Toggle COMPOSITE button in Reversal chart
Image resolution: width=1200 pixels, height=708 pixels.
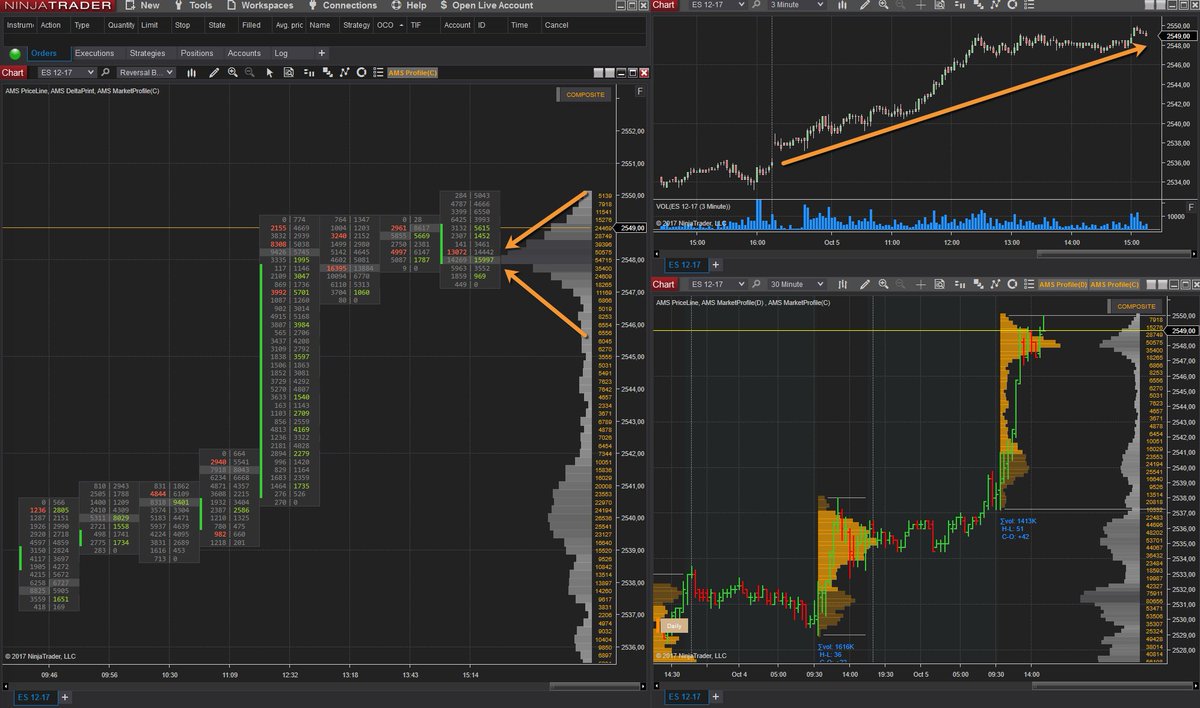coord(584,94)
